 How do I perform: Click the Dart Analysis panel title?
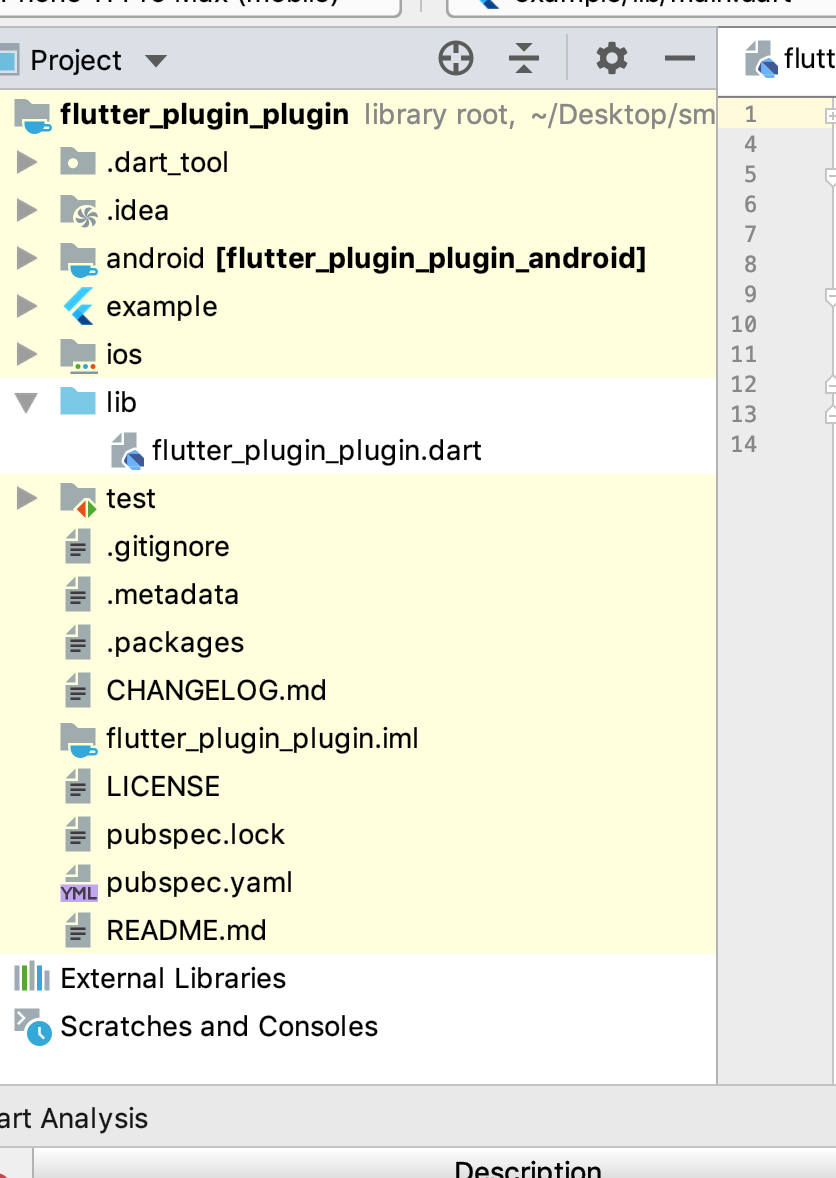[74, 1118]
